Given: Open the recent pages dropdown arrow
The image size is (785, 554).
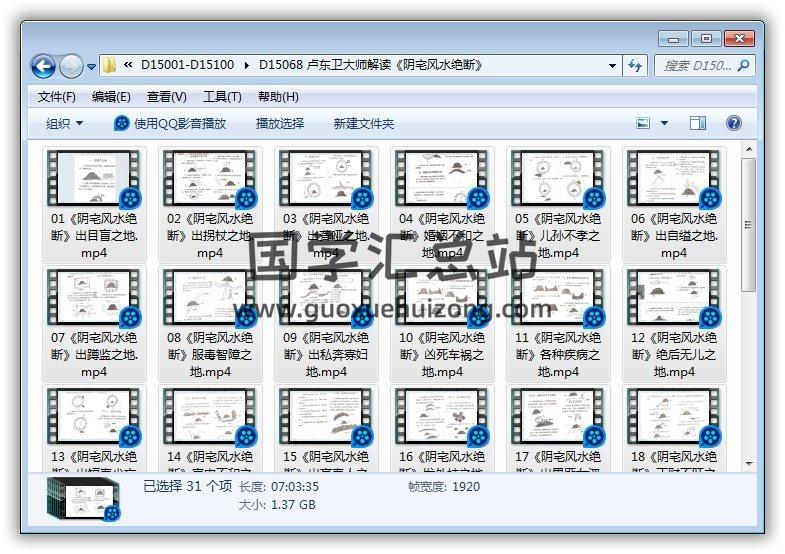Looking at the screenshot, I should (91, 66).
